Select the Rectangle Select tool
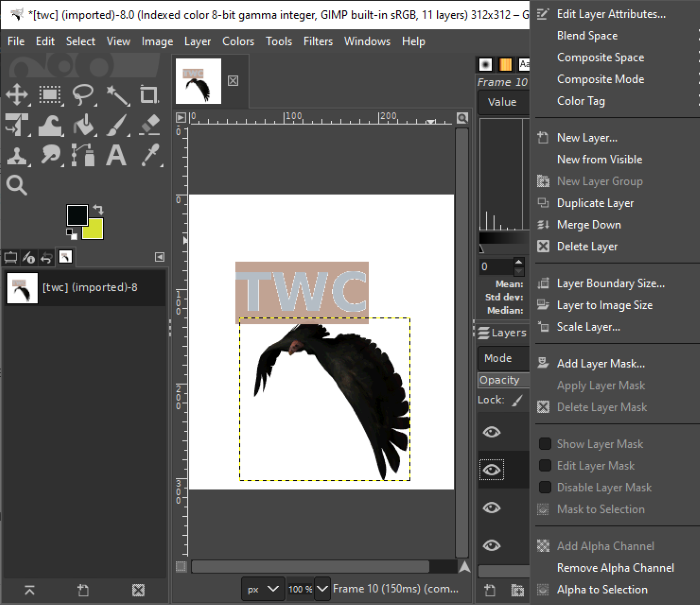 coord(50,95)
